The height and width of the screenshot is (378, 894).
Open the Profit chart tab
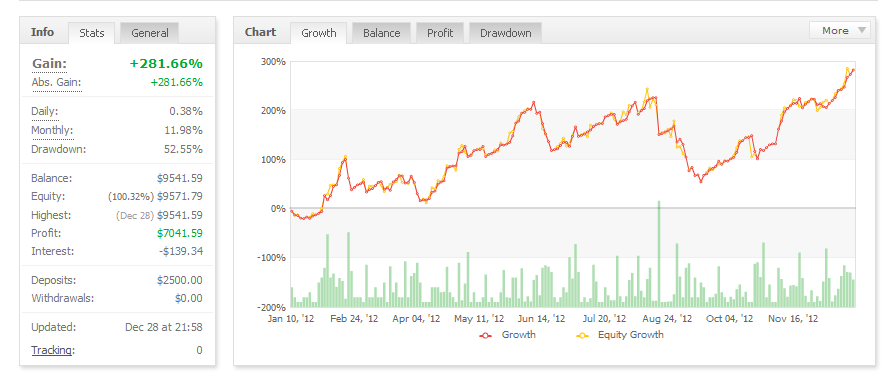click(x=440, y=33)
